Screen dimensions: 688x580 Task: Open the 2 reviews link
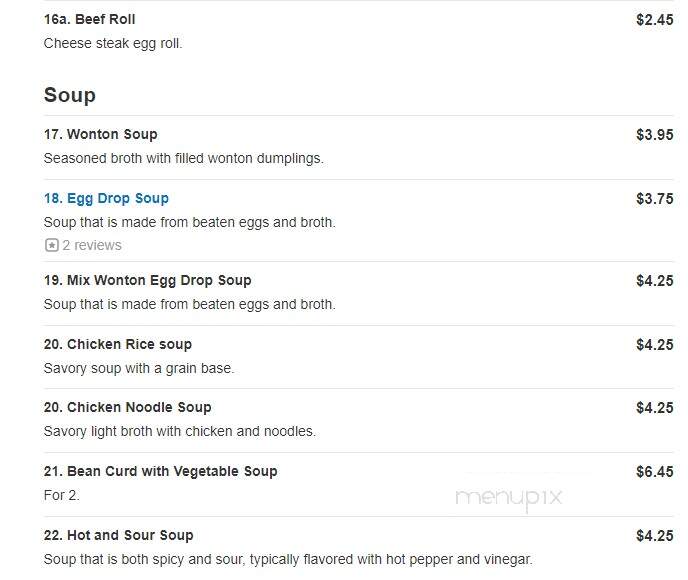[92, 245]
